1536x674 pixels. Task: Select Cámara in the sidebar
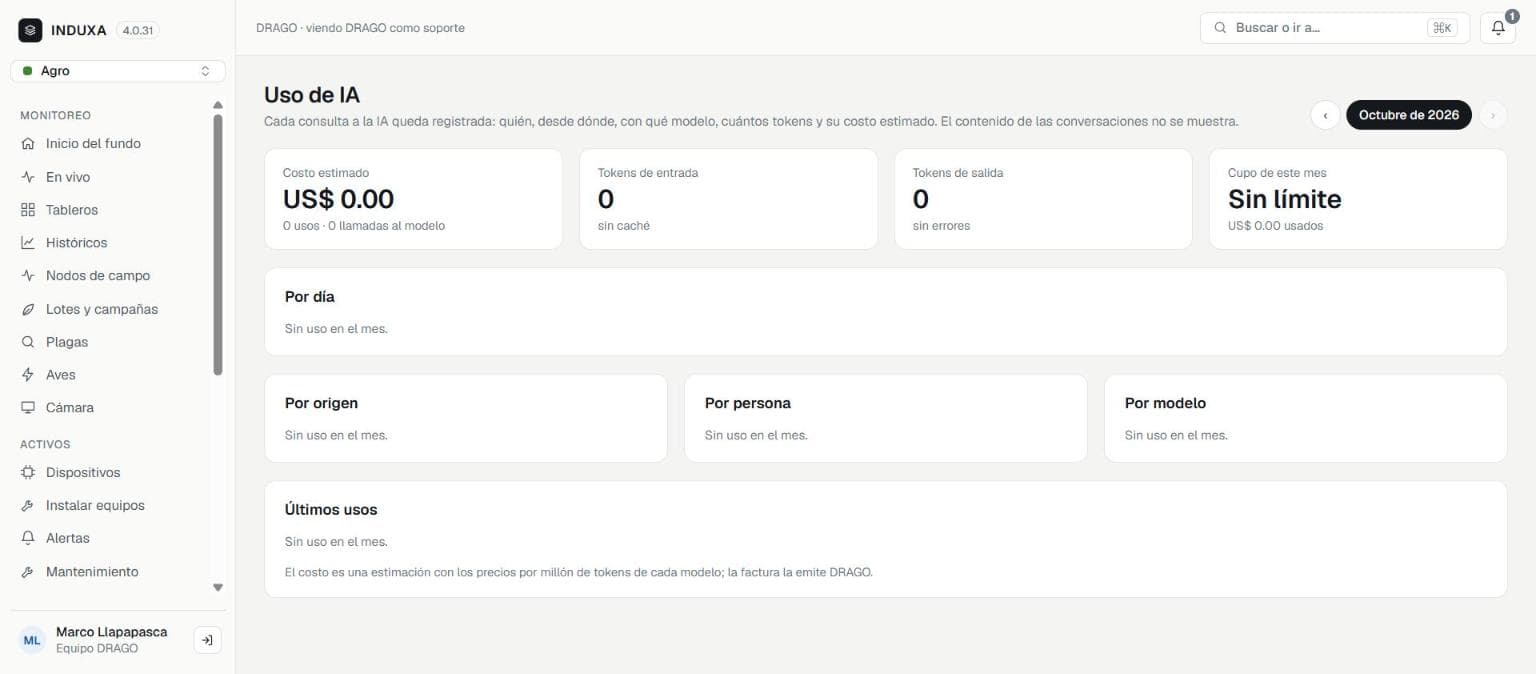coord(110,408)
